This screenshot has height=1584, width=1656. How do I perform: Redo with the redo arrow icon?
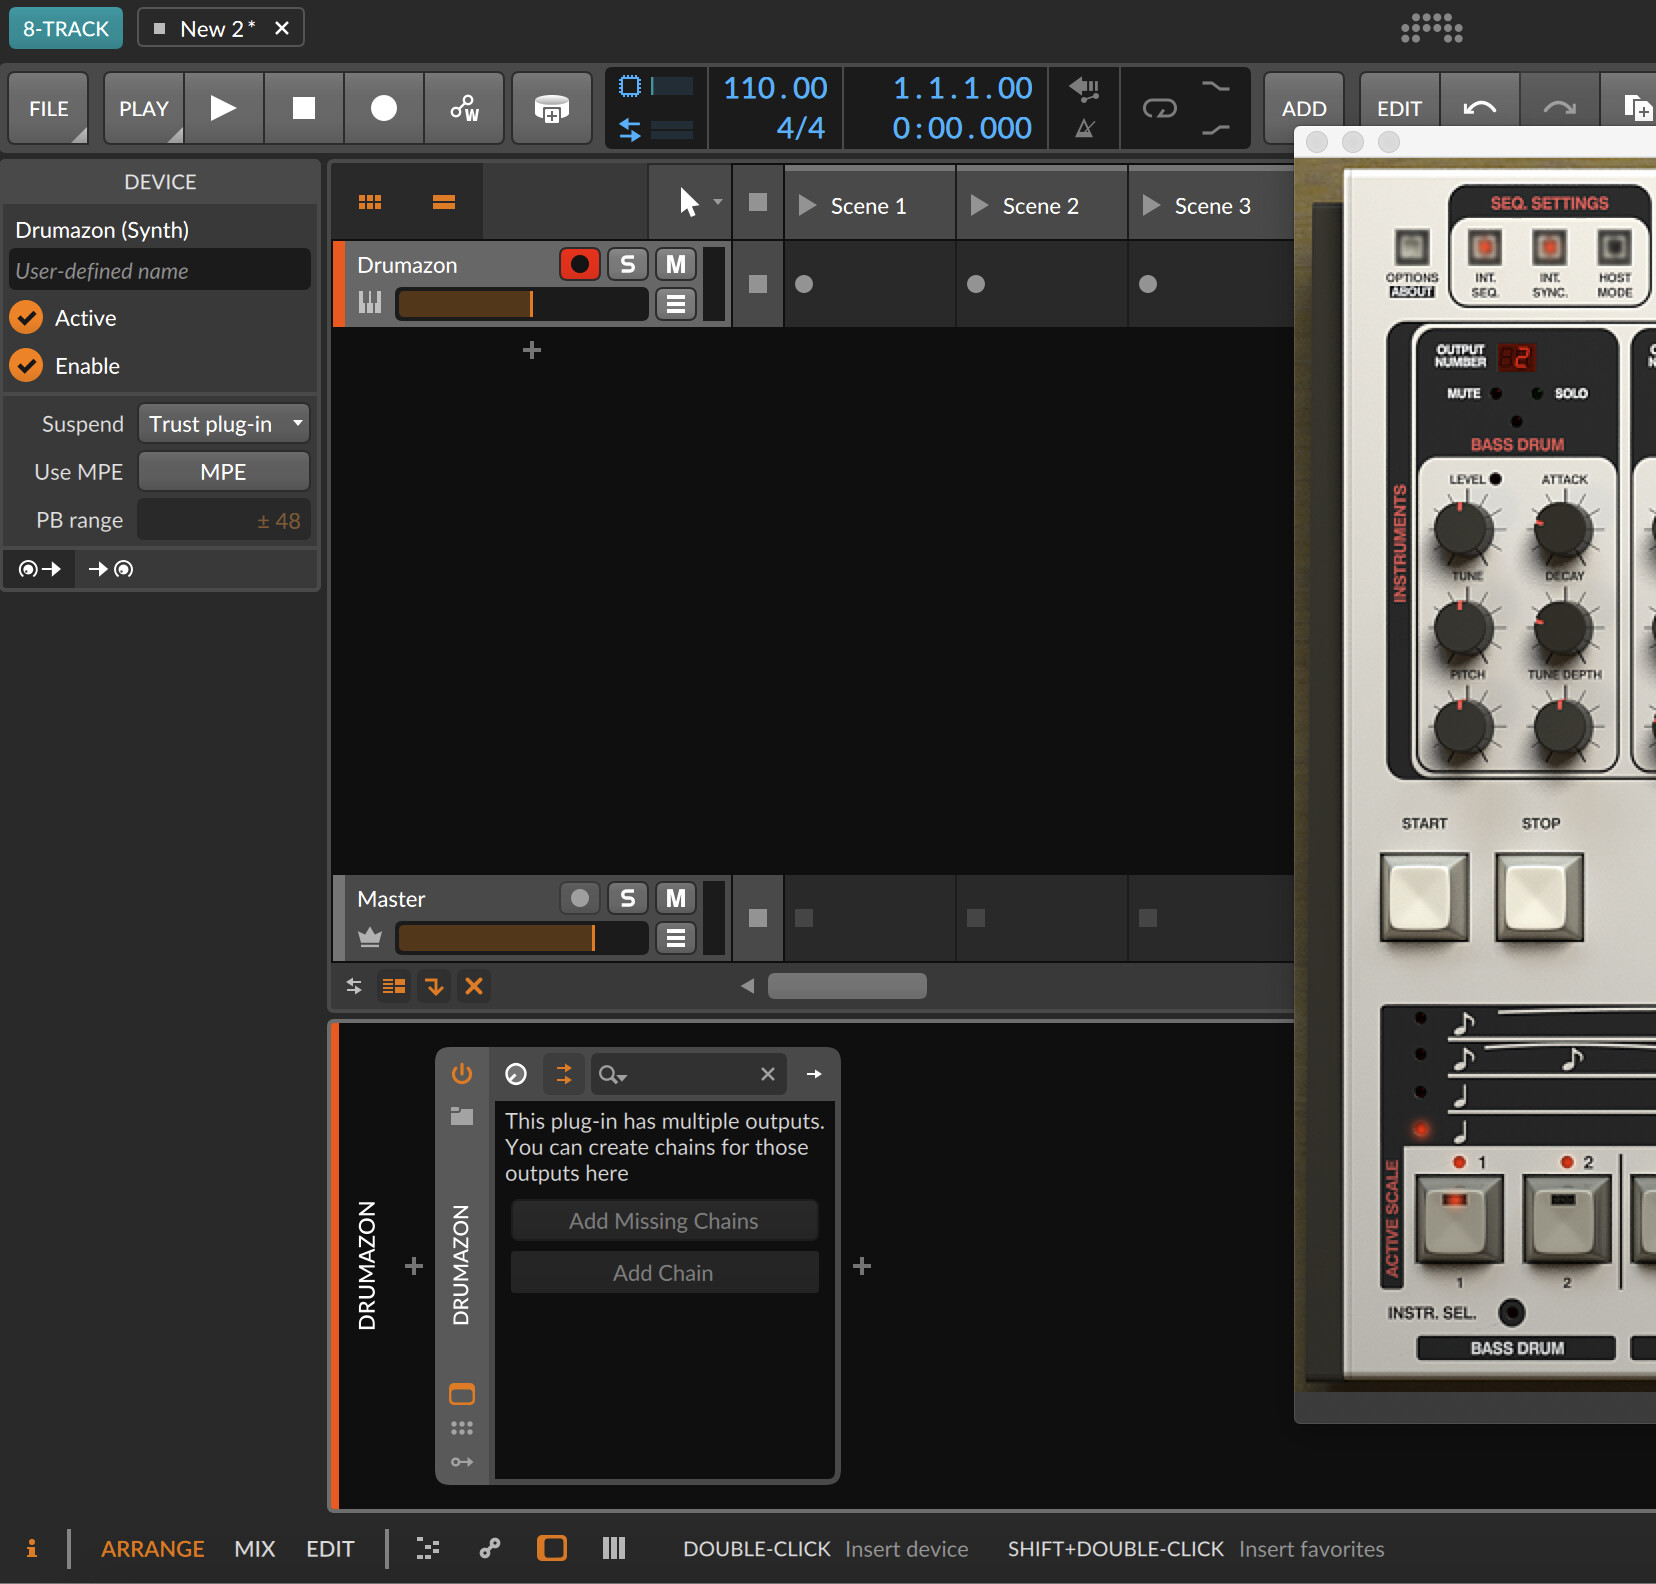[x=1559, y=108]
